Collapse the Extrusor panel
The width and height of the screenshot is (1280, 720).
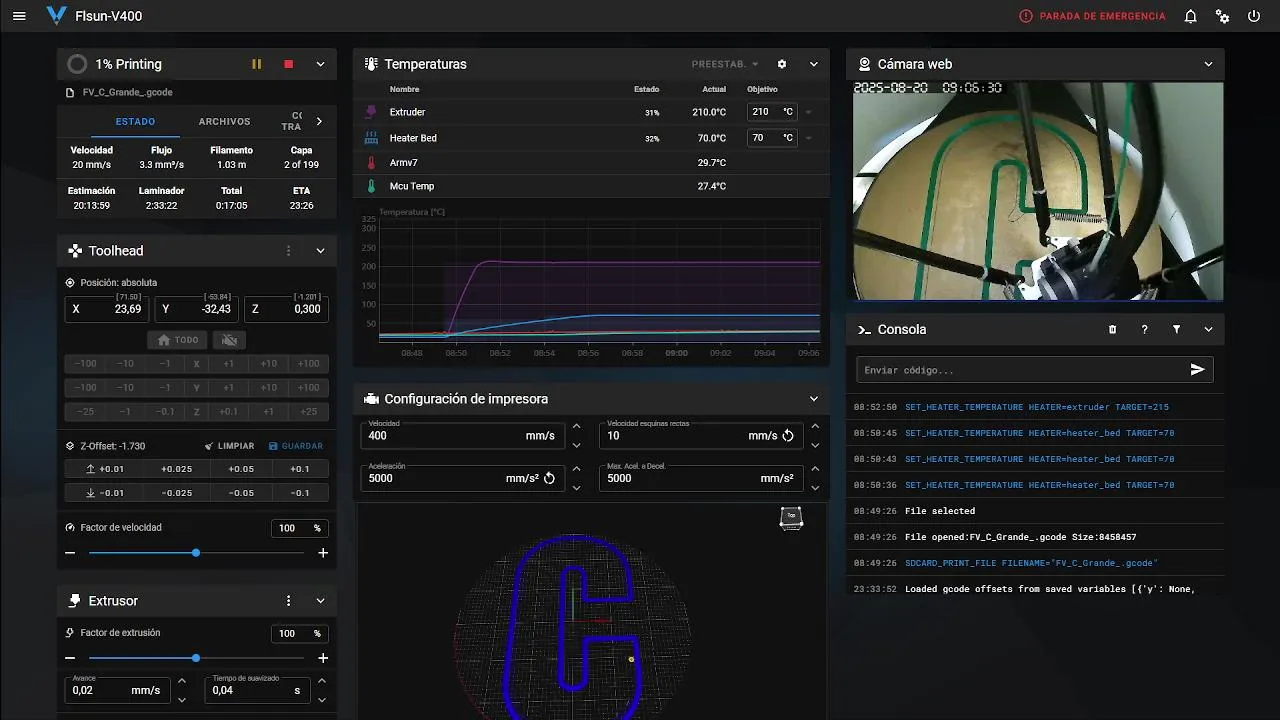point(320,601)
